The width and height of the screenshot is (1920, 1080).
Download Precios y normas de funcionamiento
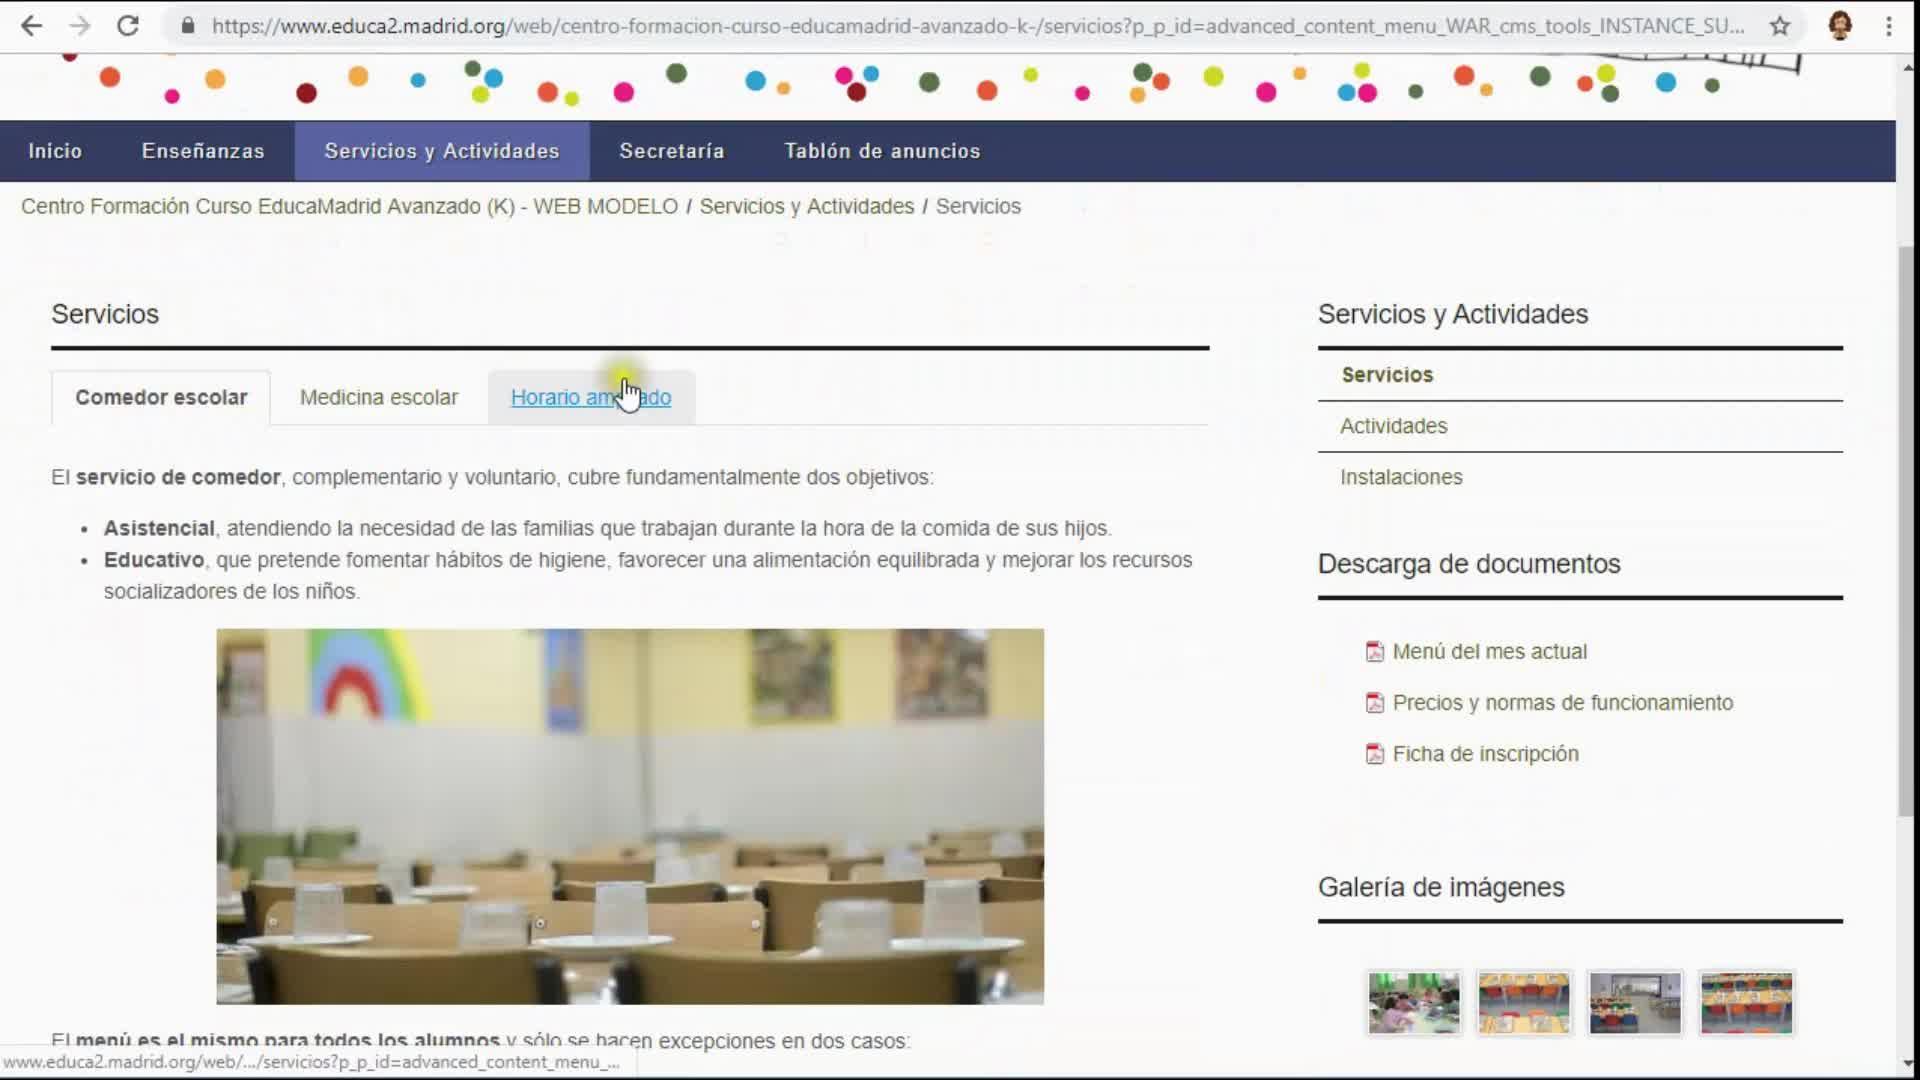[x=1562, y=703]
